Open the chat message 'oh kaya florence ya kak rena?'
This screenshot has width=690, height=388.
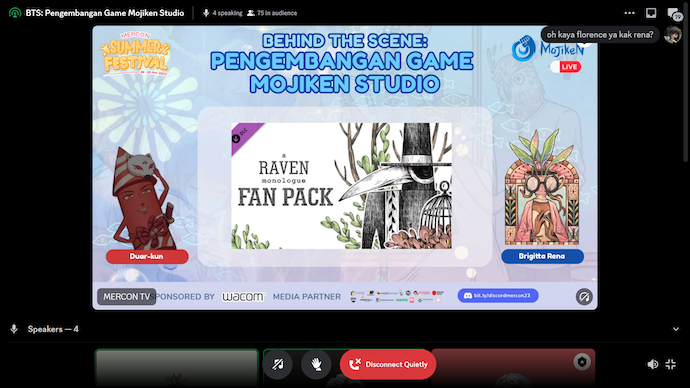point(600,34)
